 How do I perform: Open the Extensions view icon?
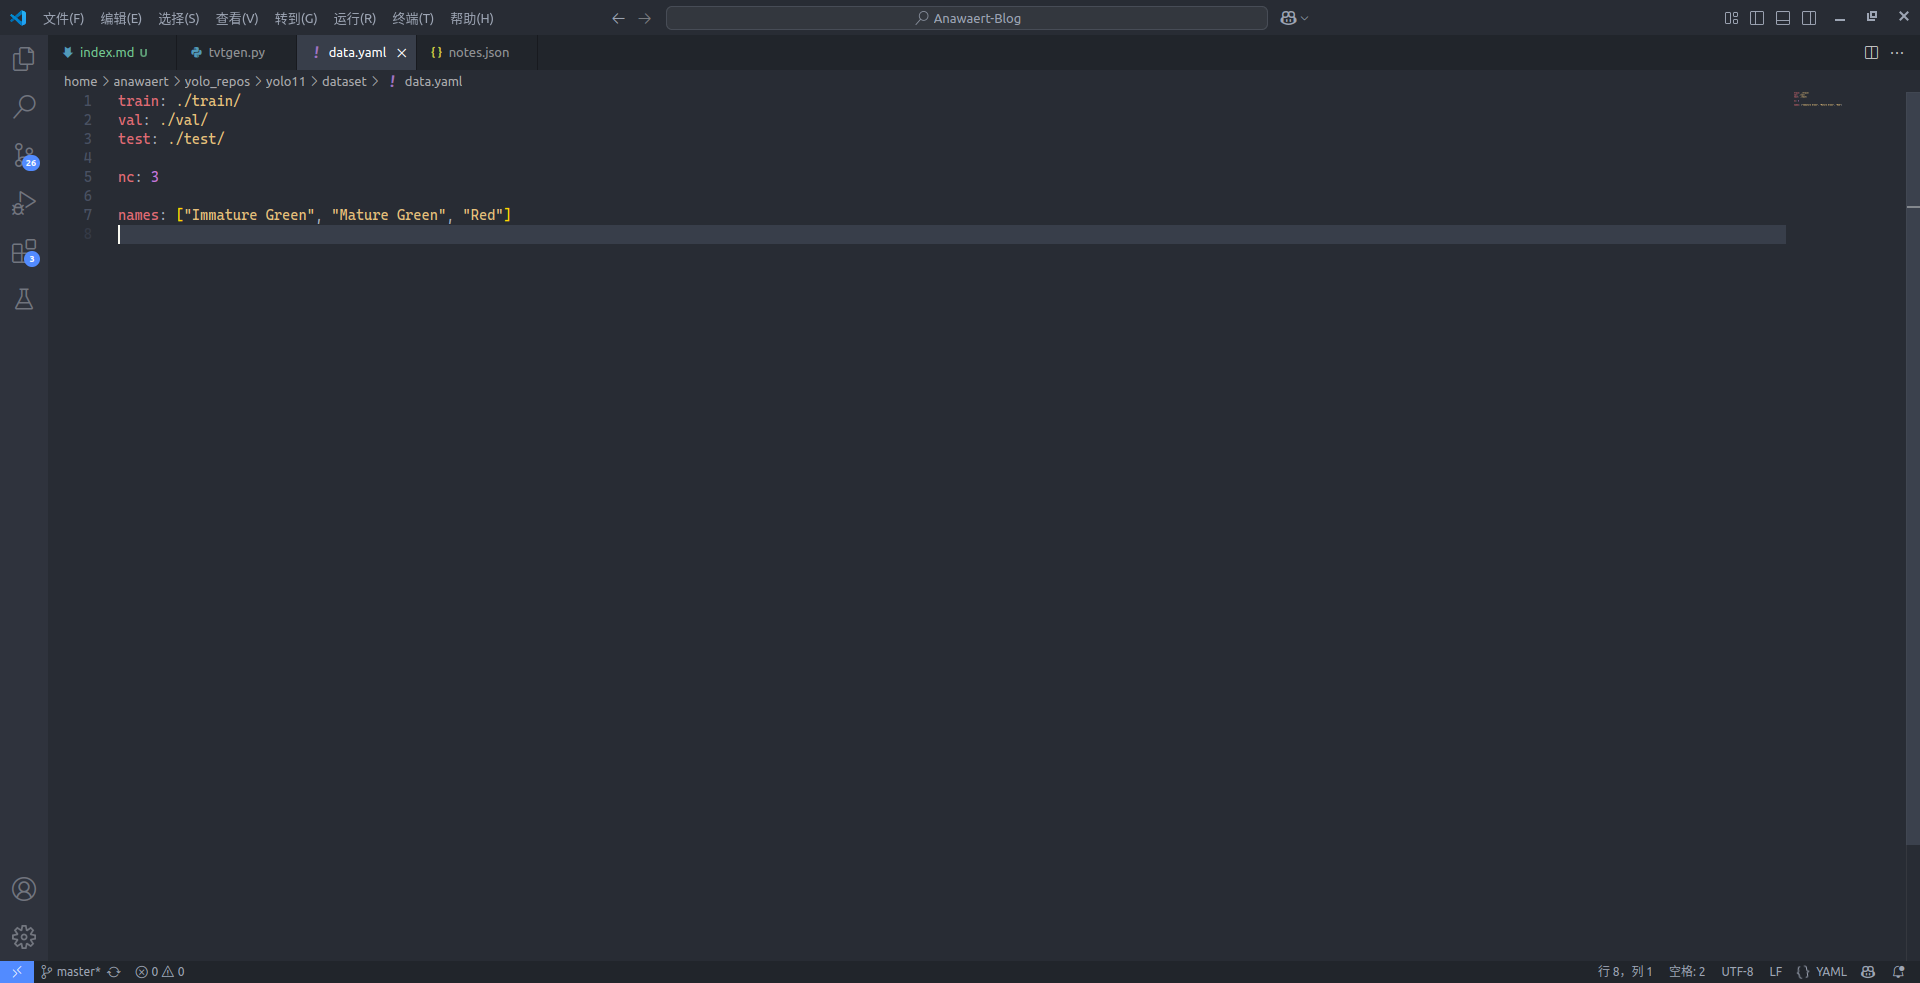point(24,251)
